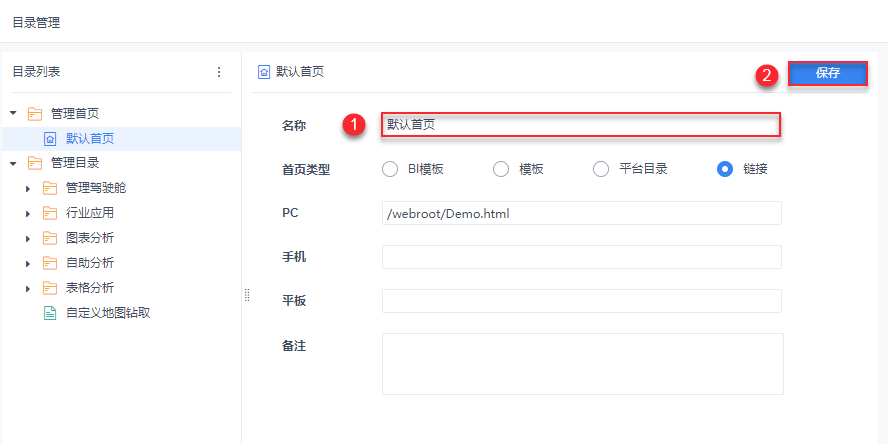The image size is (888, 444).
Task: Click the 名称 input field
Action: [x=580, y=125]
